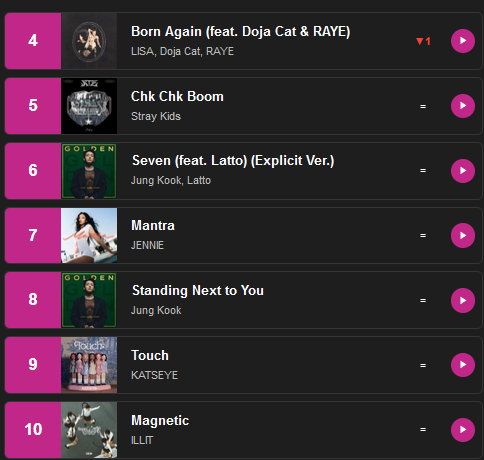Play Seven (feat. Latto) track
The width and height of the screenshot is (484, 460).
pyautogui.click(x=463, y=171)
